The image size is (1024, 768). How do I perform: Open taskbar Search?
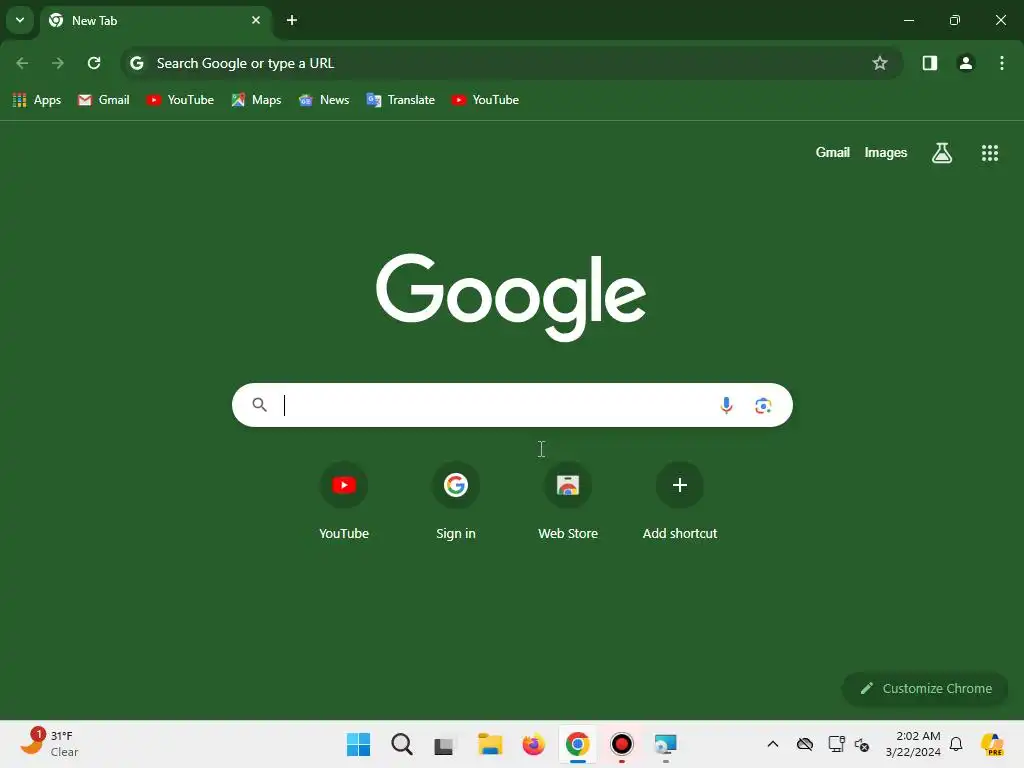(x=402, y=744)
